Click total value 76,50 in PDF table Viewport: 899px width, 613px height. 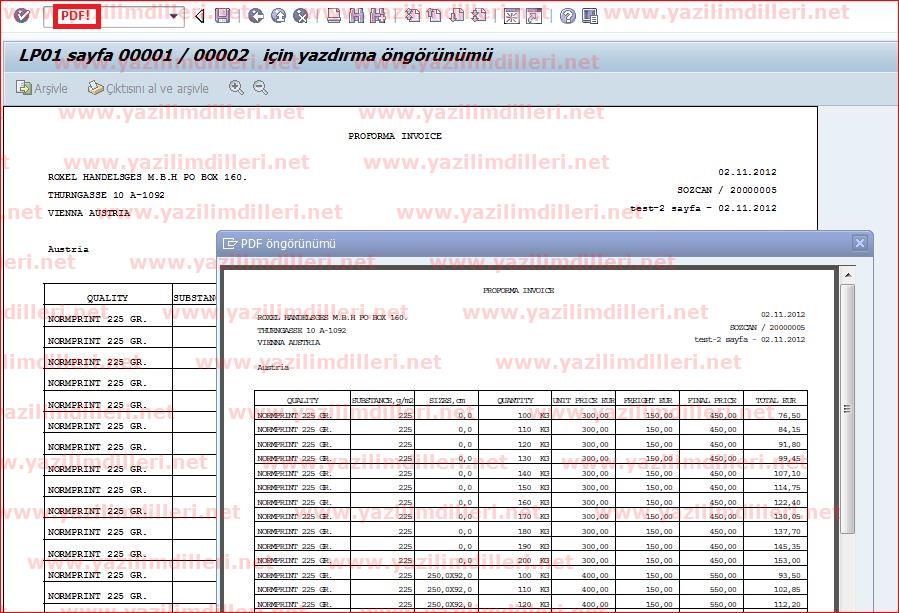789,415
